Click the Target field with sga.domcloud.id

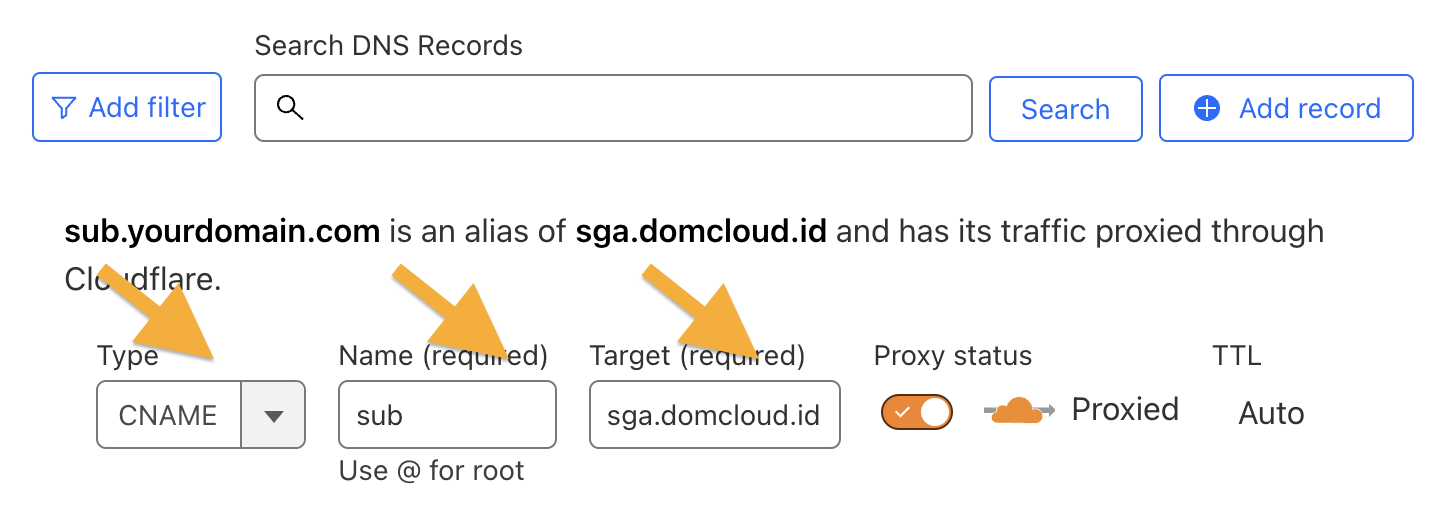pos(714,415)
